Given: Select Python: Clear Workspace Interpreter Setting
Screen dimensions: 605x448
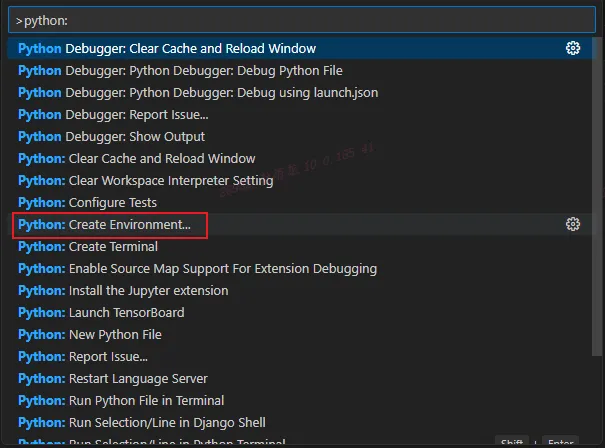Looking at the screenshot, I should tap(299, 181).
